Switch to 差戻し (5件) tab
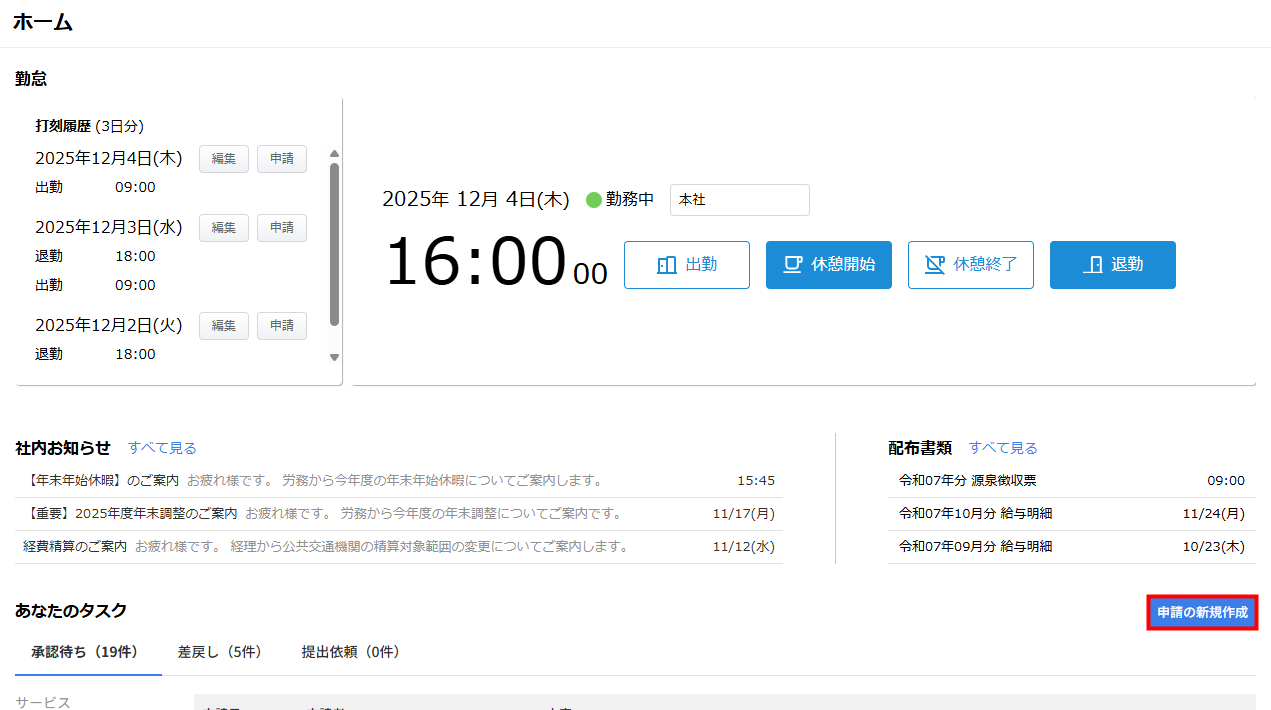The width and height of the screenshot is (1271, 710). point(219,652)
